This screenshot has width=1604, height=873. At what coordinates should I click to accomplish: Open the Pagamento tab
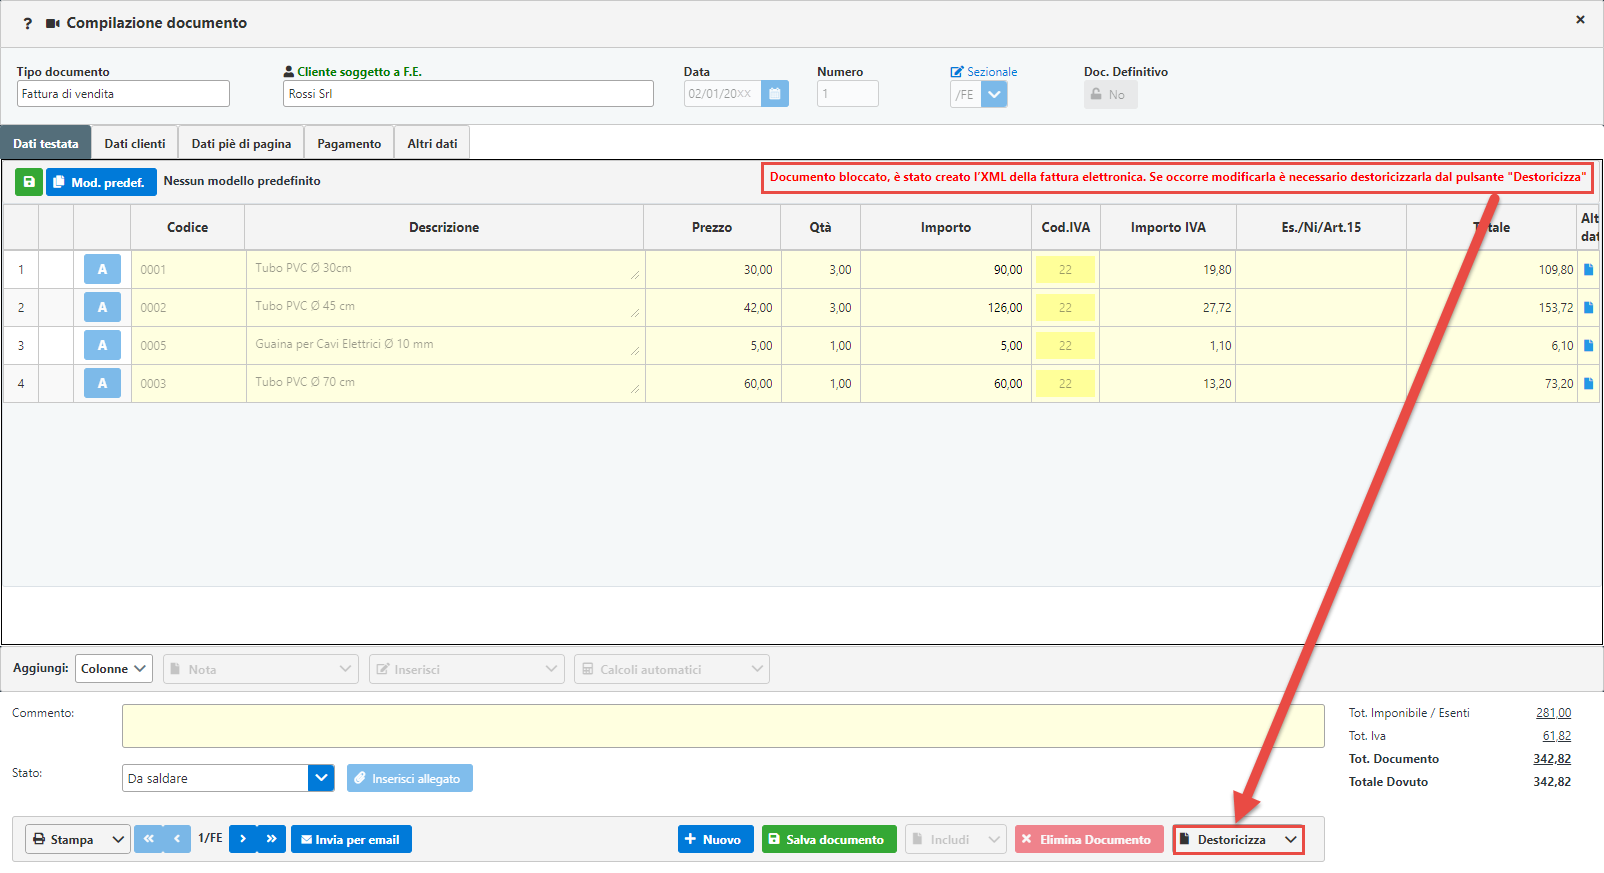click(349, 143)
